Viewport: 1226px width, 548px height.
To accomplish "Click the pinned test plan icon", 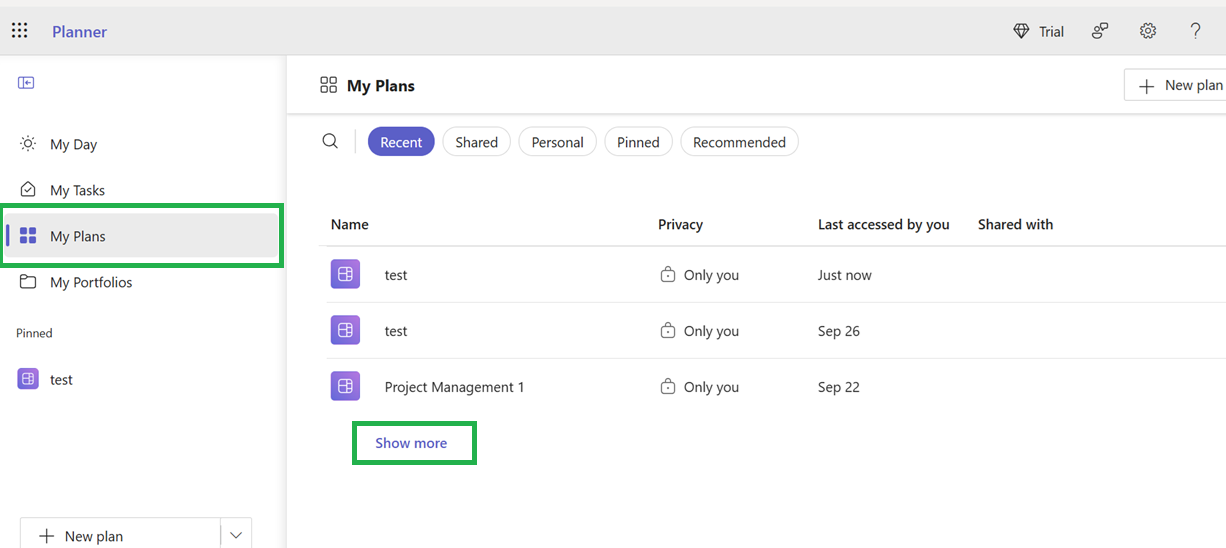I will (28, 379).
